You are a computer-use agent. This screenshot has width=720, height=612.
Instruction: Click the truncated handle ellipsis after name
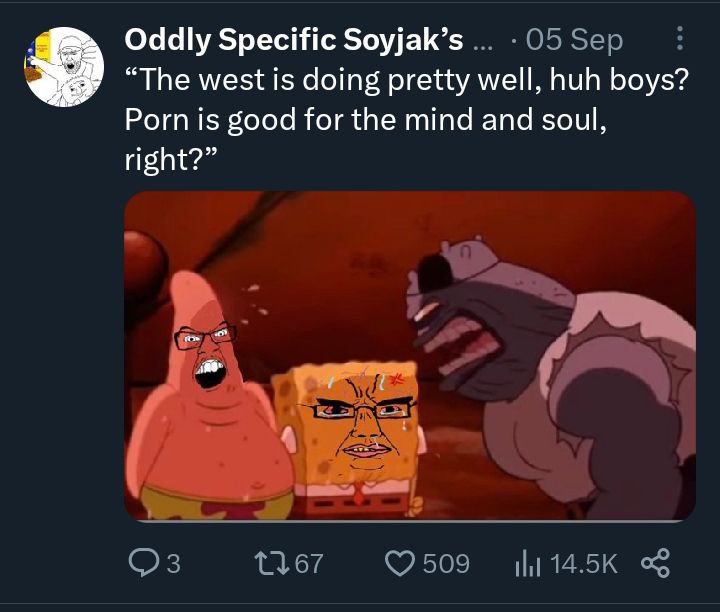coord(481,42)
